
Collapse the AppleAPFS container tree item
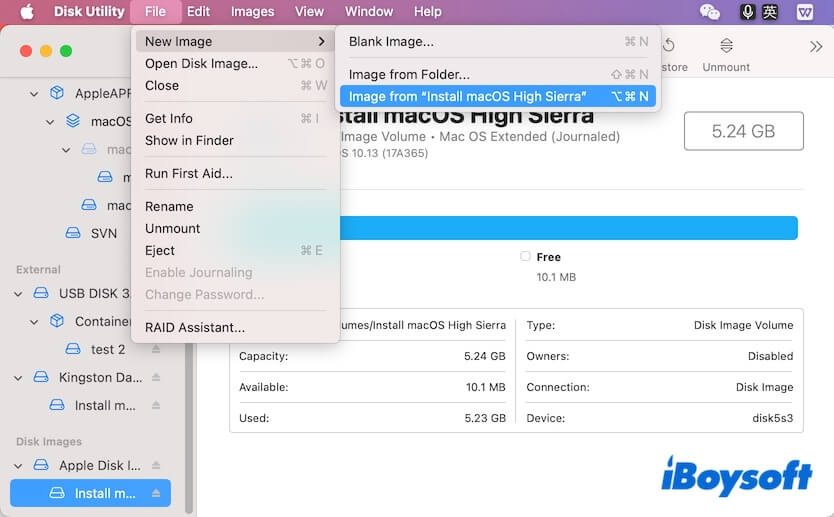click(x=34, y=94)
